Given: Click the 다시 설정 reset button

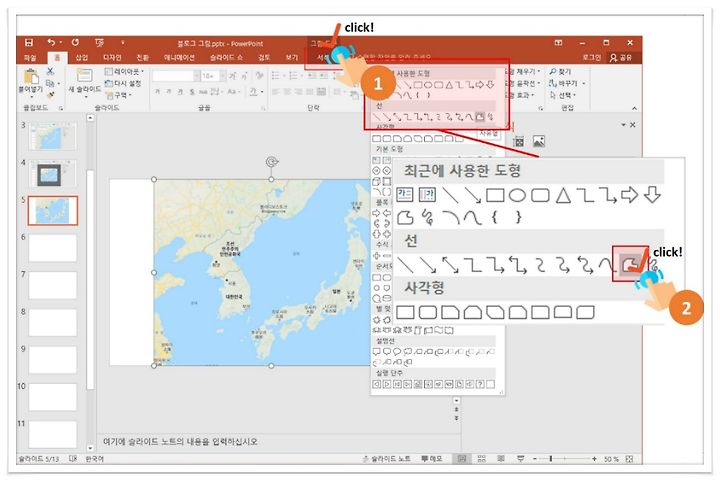Looking at the screenshot, I should click(123, 83).
